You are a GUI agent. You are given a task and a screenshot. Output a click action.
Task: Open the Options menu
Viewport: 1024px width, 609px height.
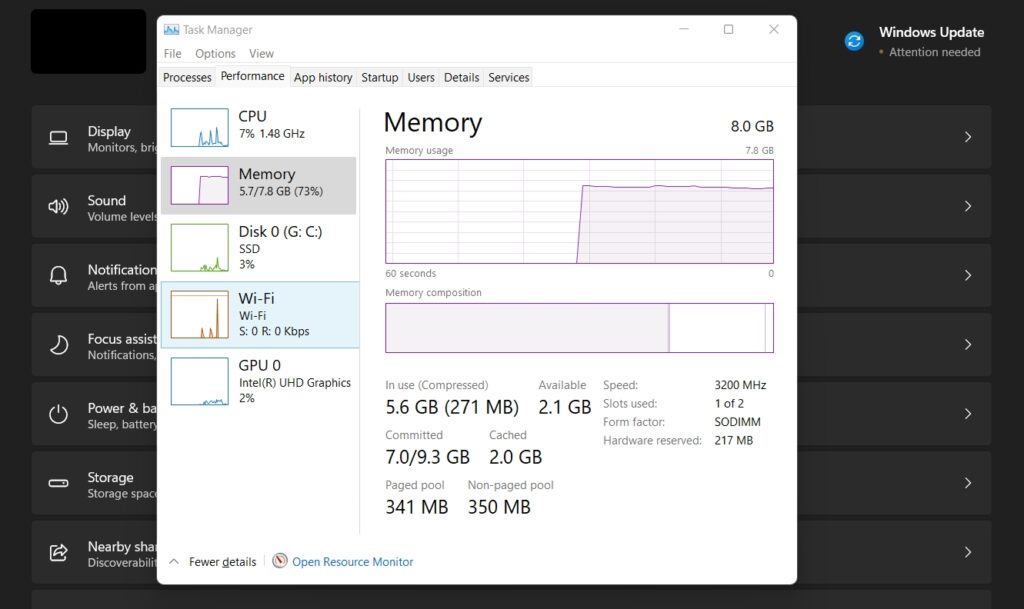214,53
